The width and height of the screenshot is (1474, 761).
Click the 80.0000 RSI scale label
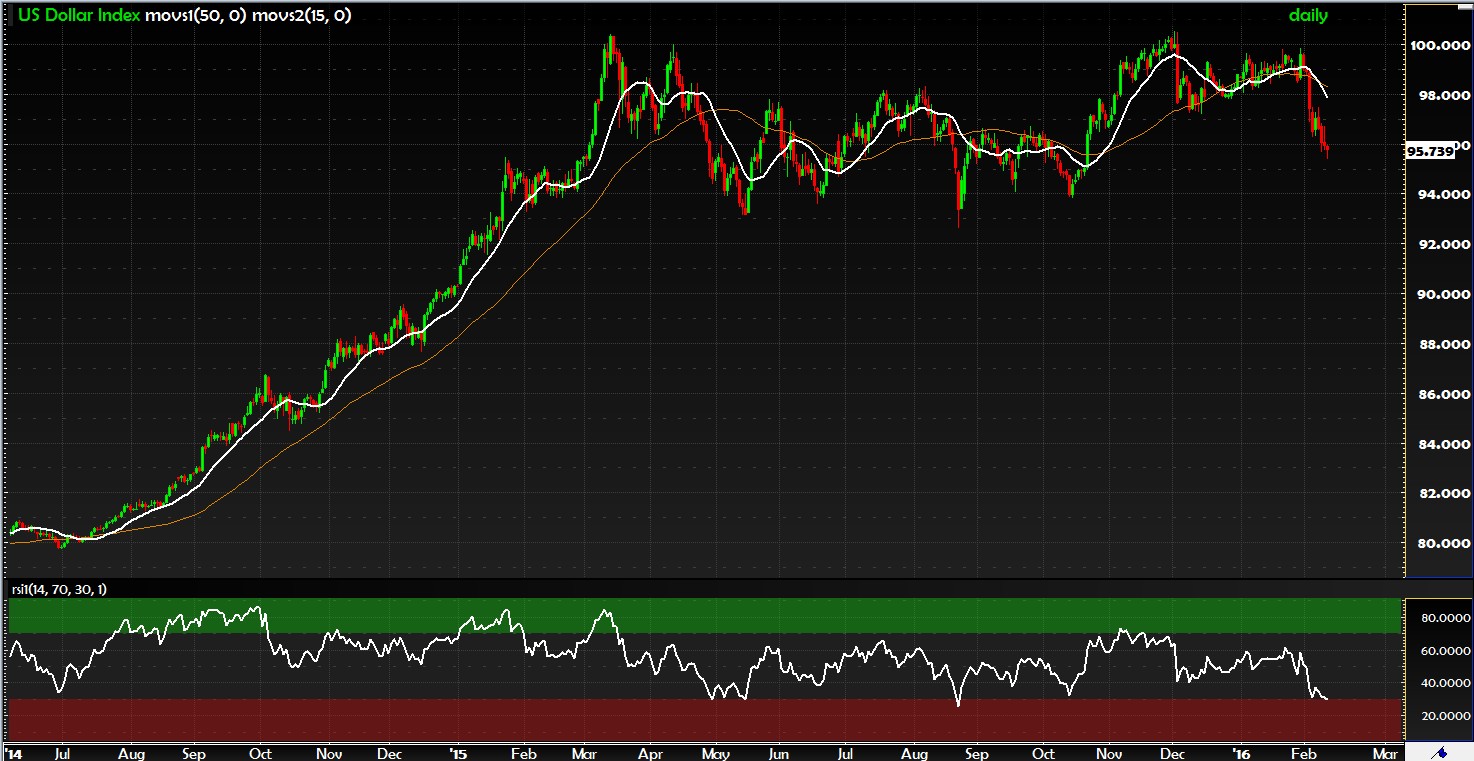tap(1440, 619)
